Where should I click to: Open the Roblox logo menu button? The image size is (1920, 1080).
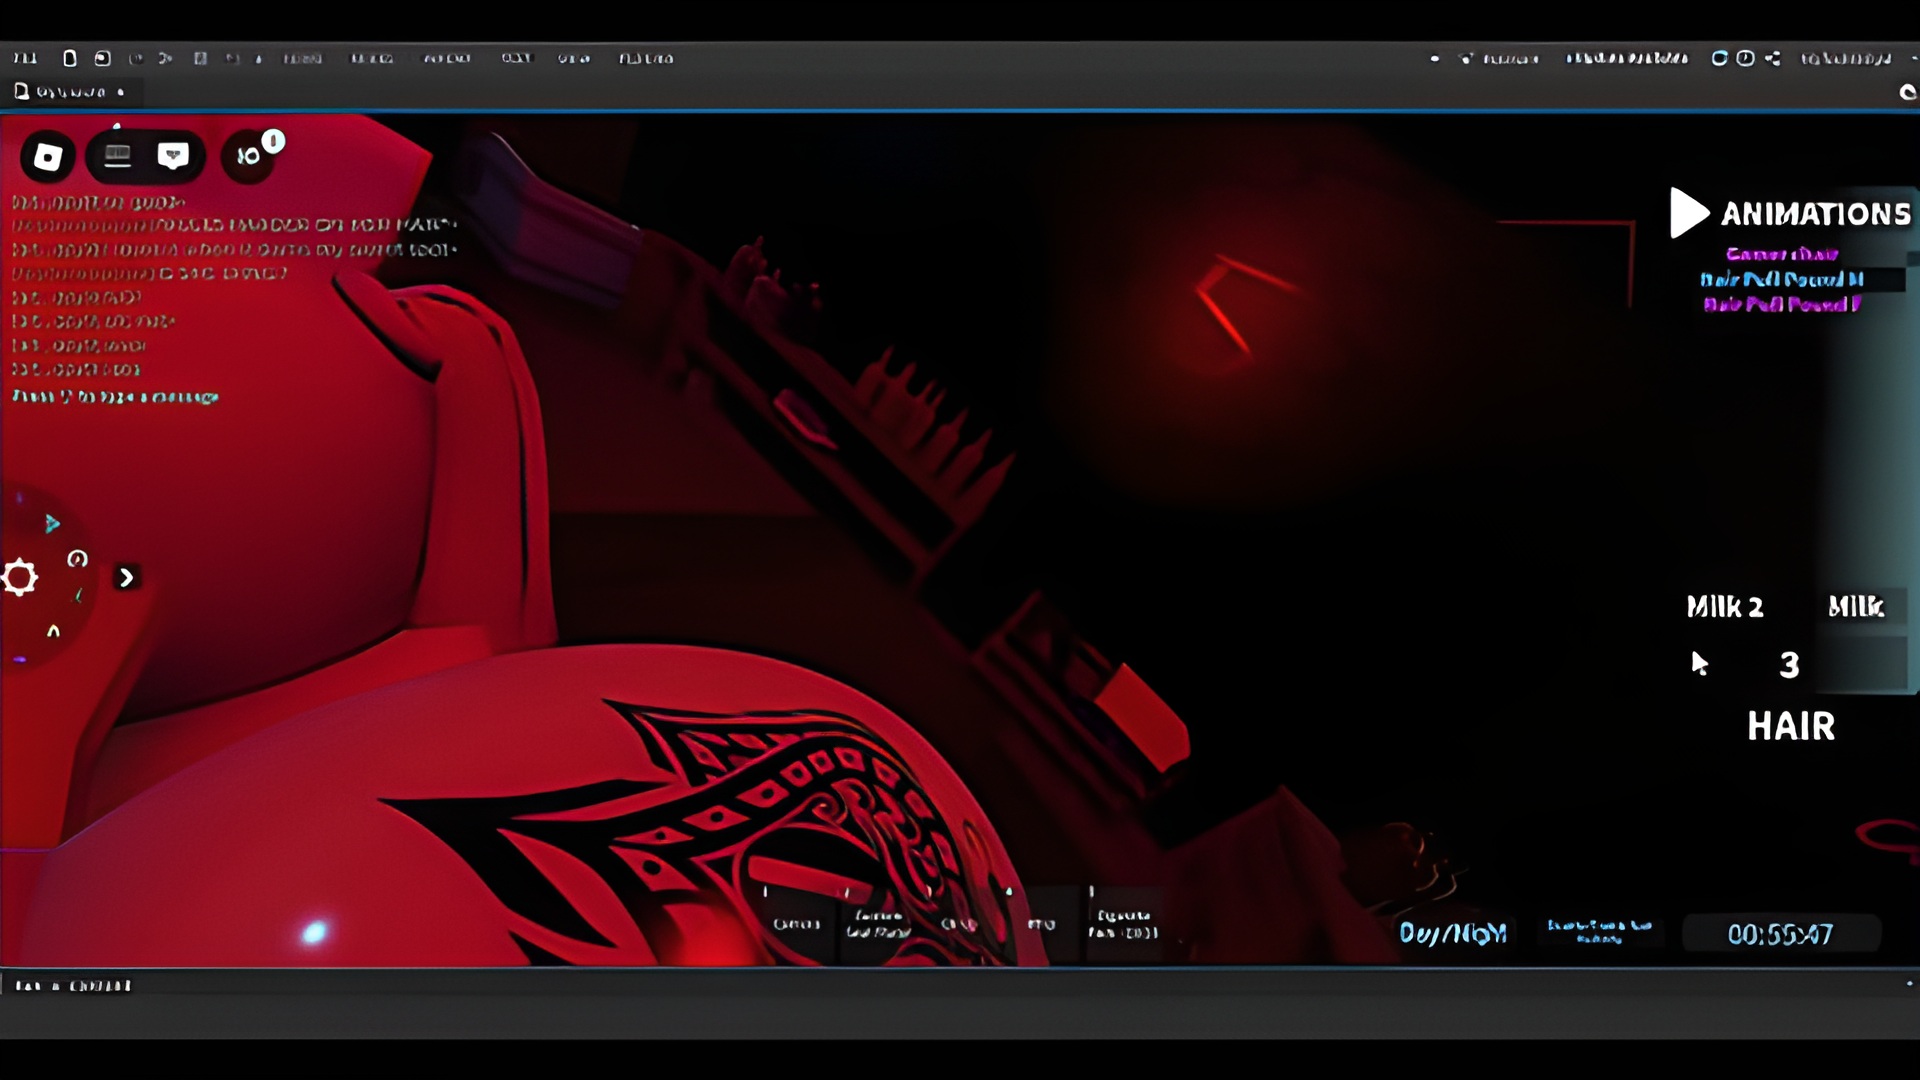[47, 157]
